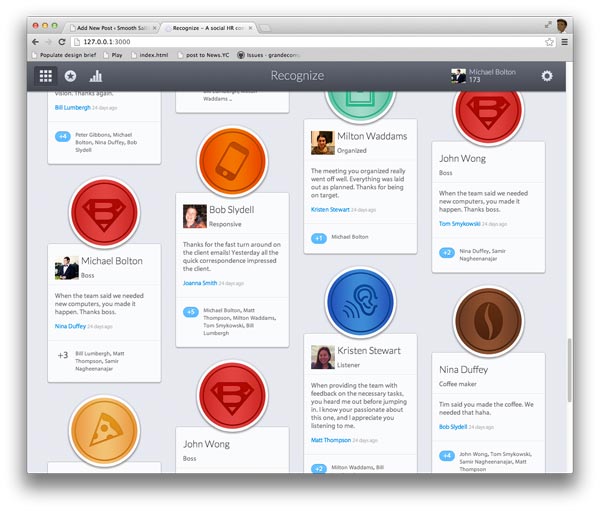This screenshot has width=600, height=511.
Task: Open post to News.YC bookmark
Action: coord(204,55)
